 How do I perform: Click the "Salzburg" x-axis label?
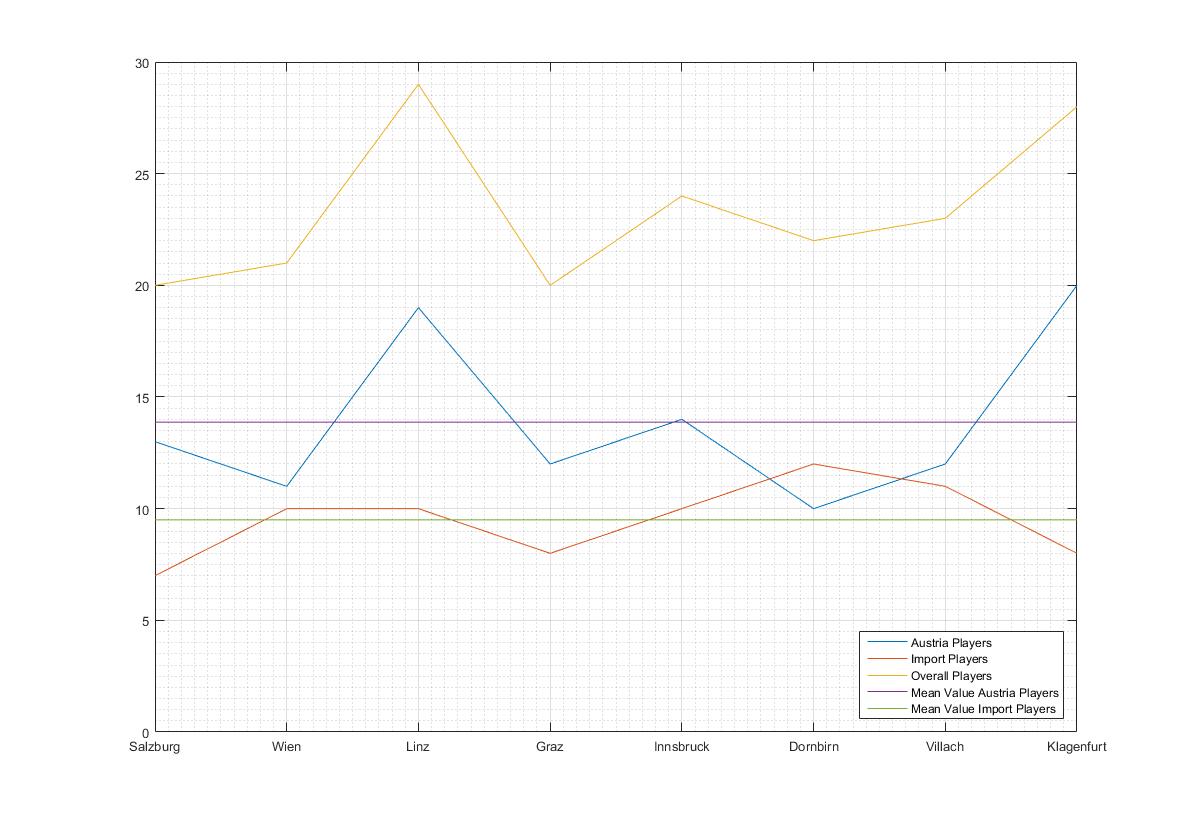point(155,747)
